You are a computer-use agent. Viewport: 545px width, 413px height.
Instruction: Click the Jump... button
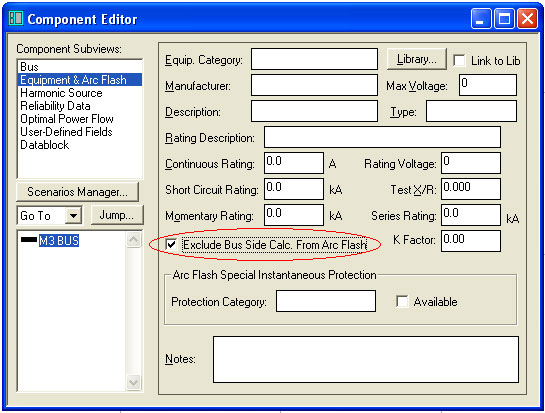pos(117,215)
